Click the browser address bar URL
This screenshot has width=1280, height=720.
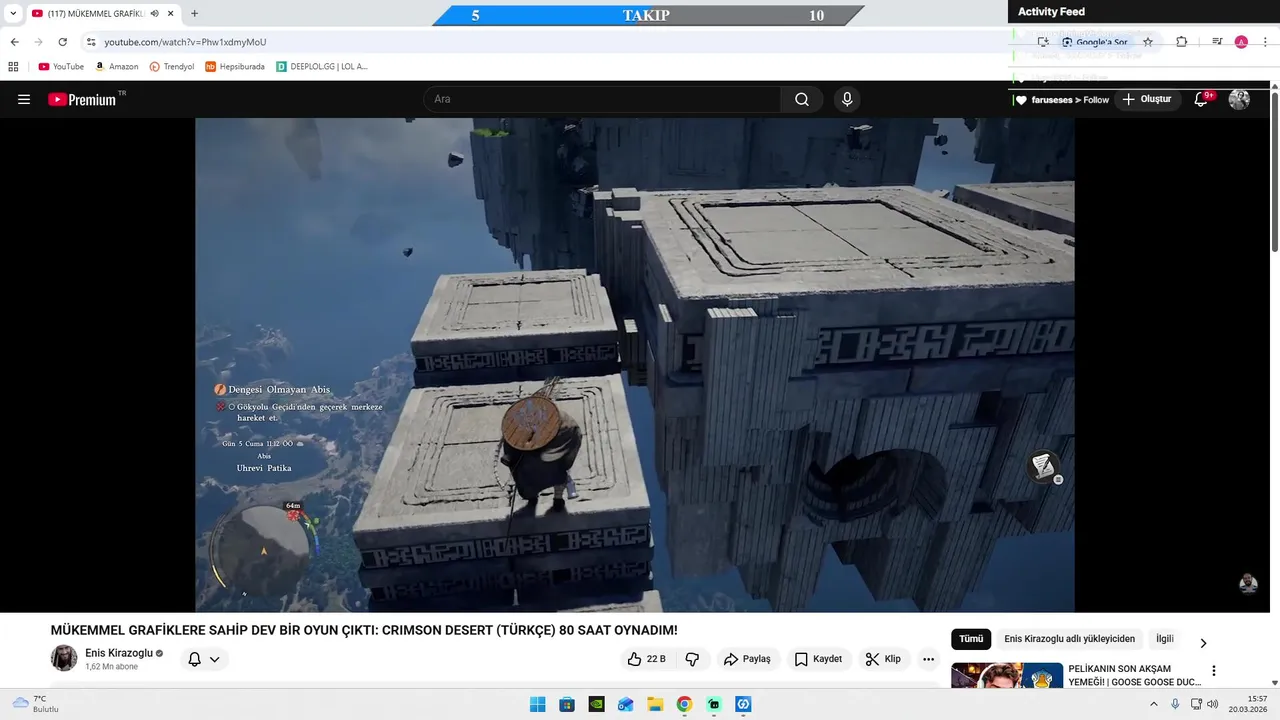[185, 42]
